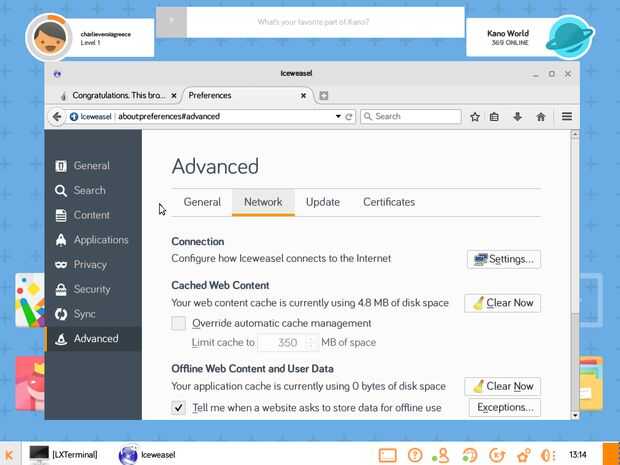Open the Downloads arrow icon
Viewport: 620px width, 465px height.
pyautogui.click(x=518, y=117)
